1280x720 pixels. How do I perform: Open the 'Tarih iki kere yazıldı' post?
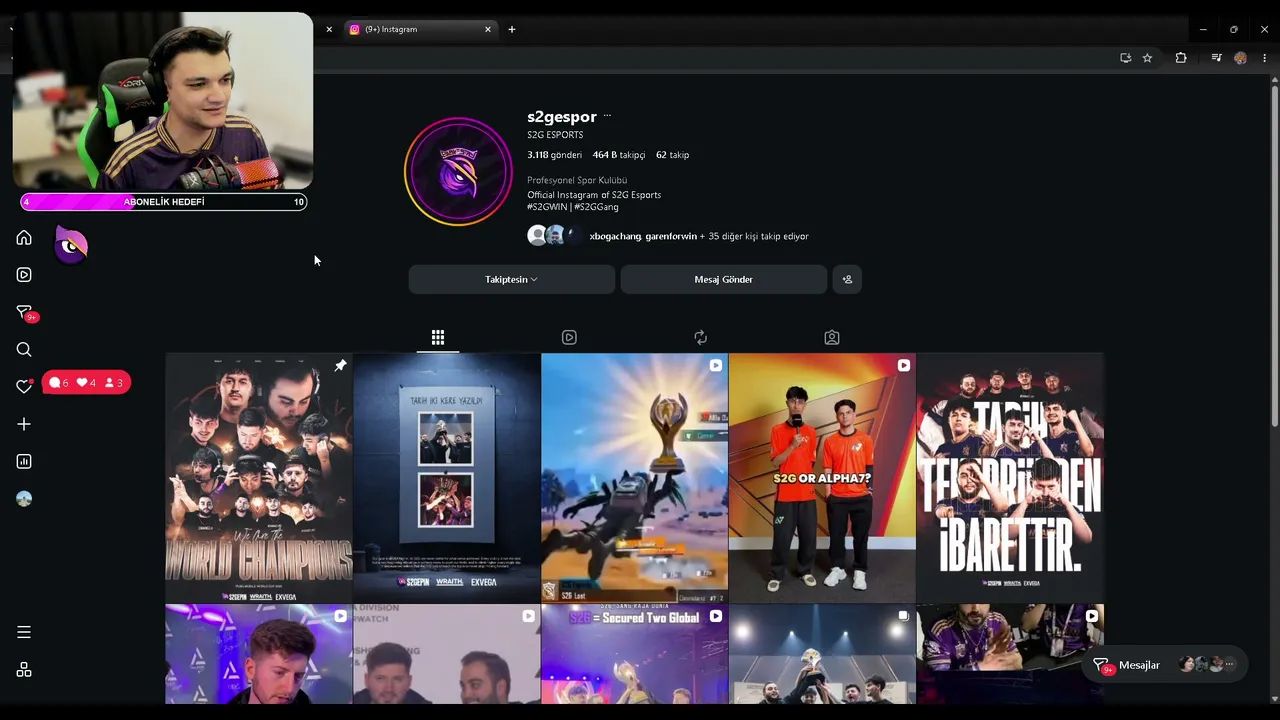[447, 478]
